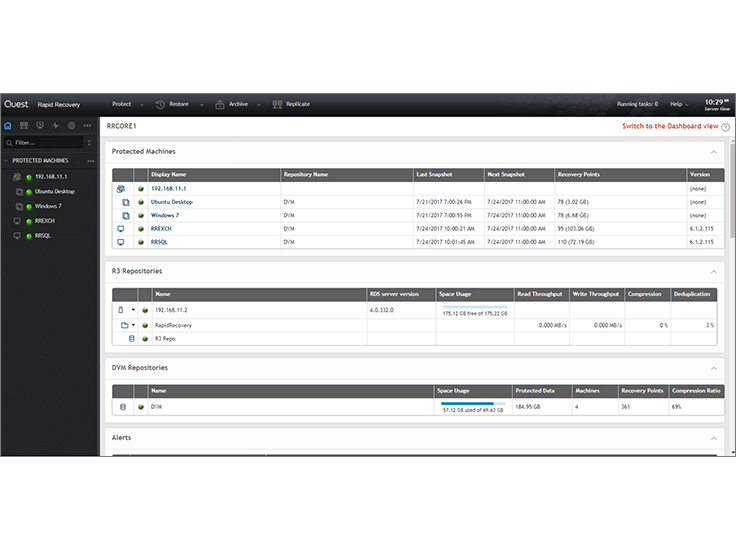Open the Archive menu
This screenshot has width=736, height=550.
point(238,104)
